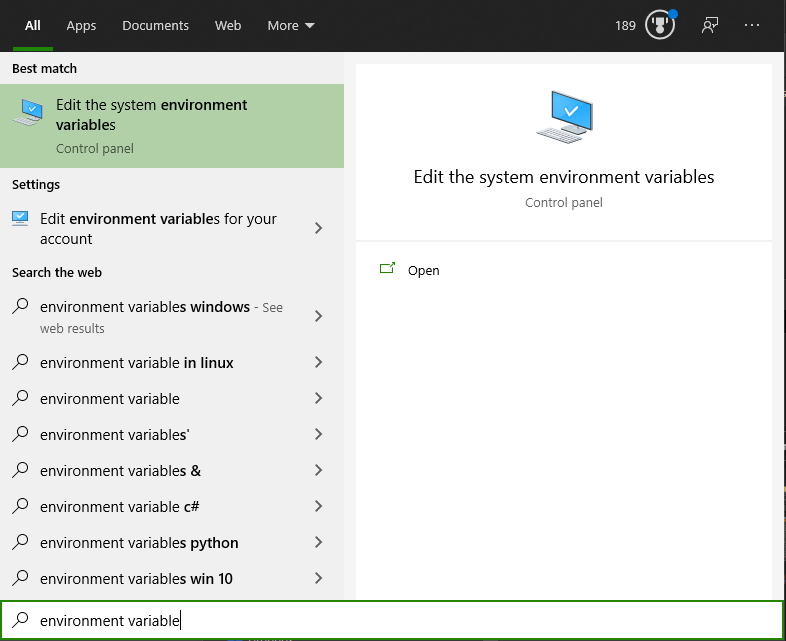Image resolution: width=786 pixels, height=641 pixels.
Task: Select 'environment variables win 10' suggestion
Action: (x=136, y=579)
